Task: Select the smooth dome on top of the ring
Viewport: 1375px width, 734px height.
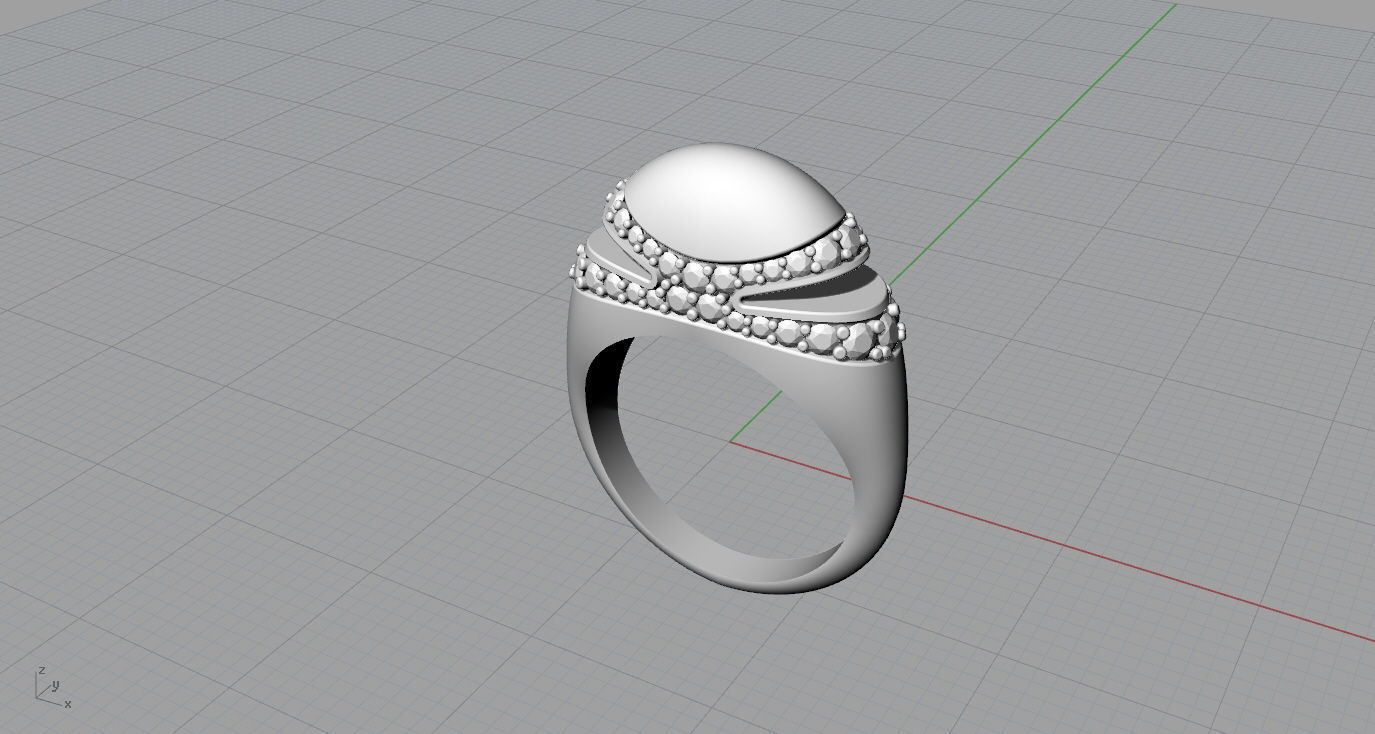Action: (x=737, y=204)
